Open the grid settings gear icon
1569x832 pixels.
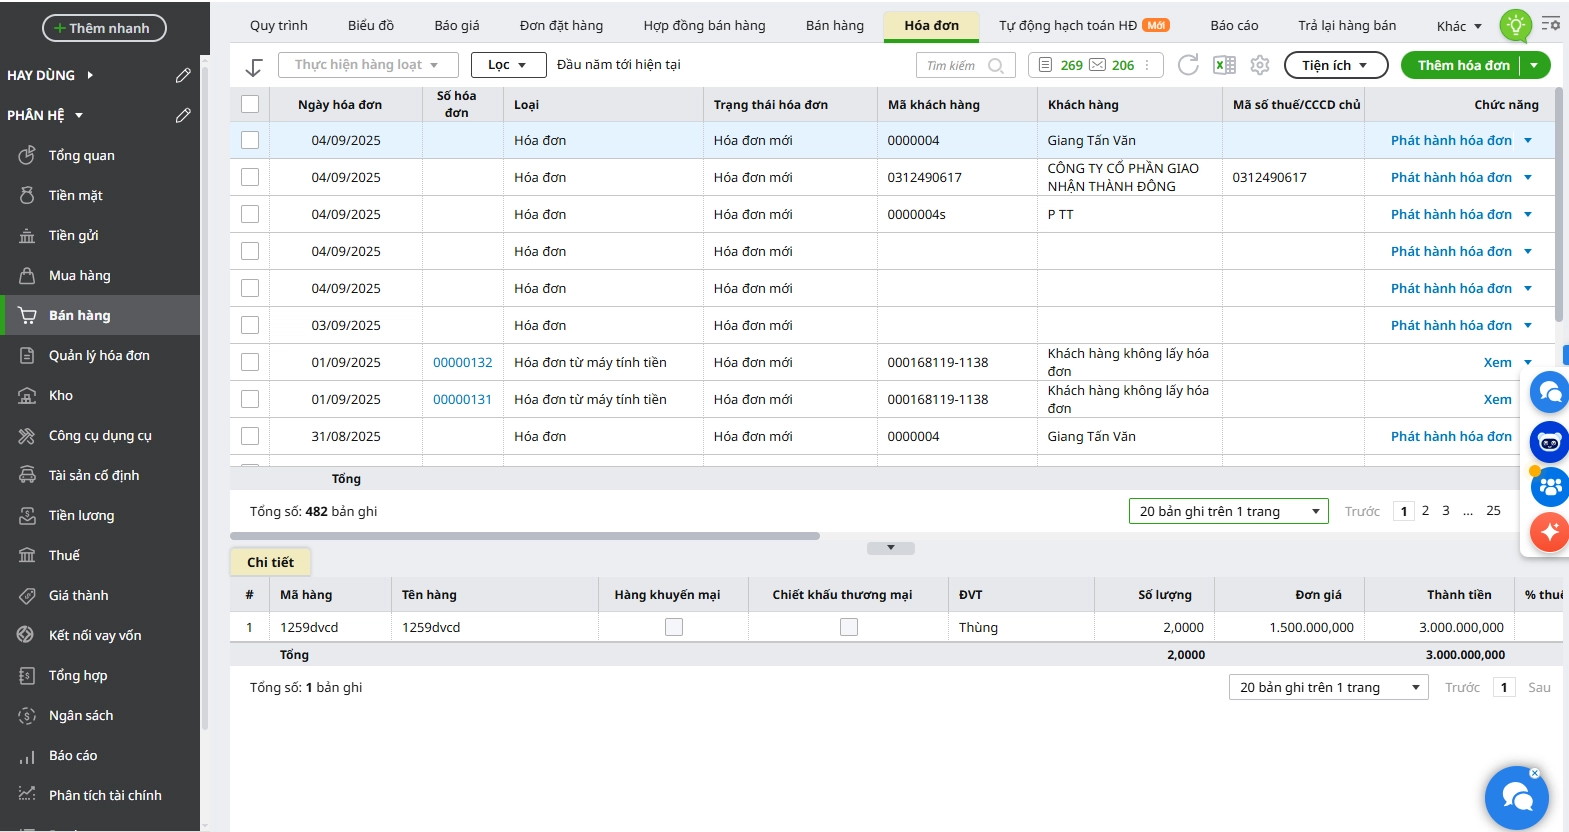(1260, 65)
